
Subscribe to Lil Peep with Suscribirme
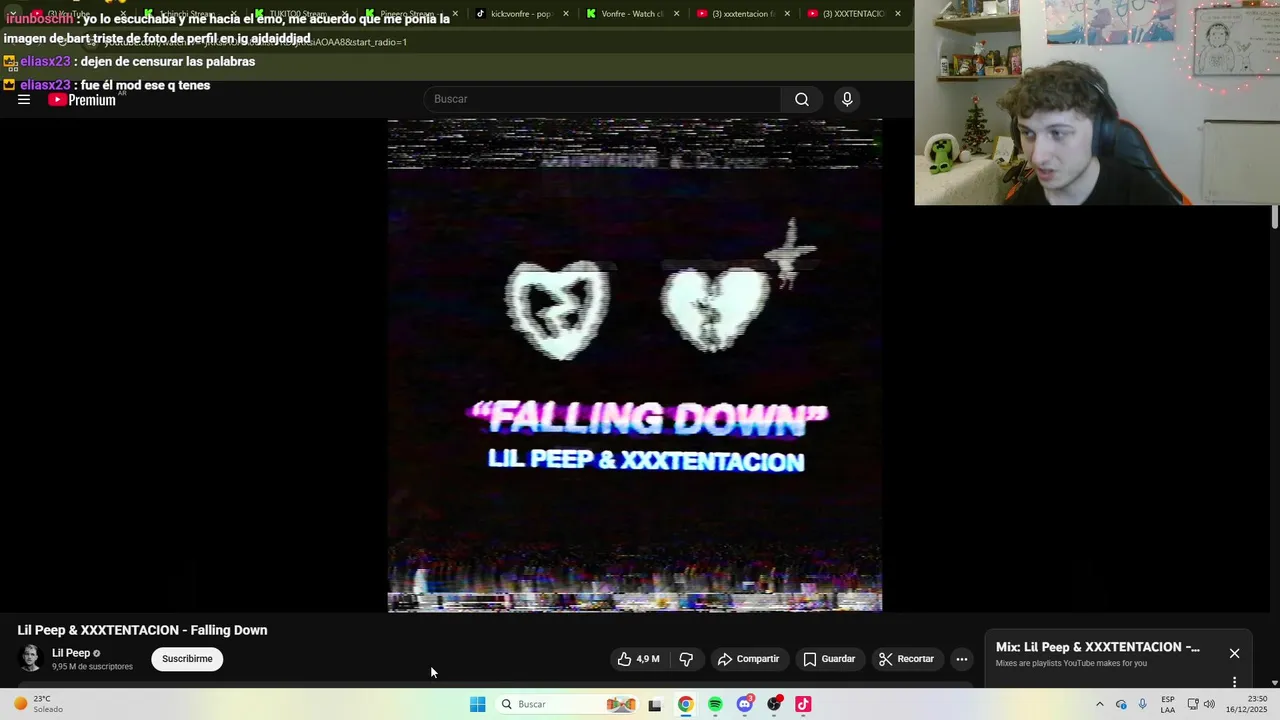[x=187, y=659]
